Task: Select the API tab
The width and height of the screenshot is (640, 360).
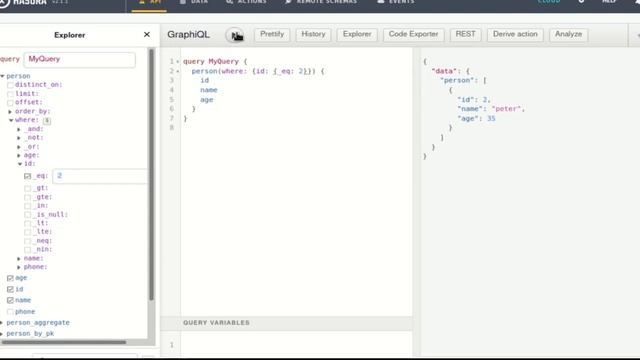Action: pos(149,2)
